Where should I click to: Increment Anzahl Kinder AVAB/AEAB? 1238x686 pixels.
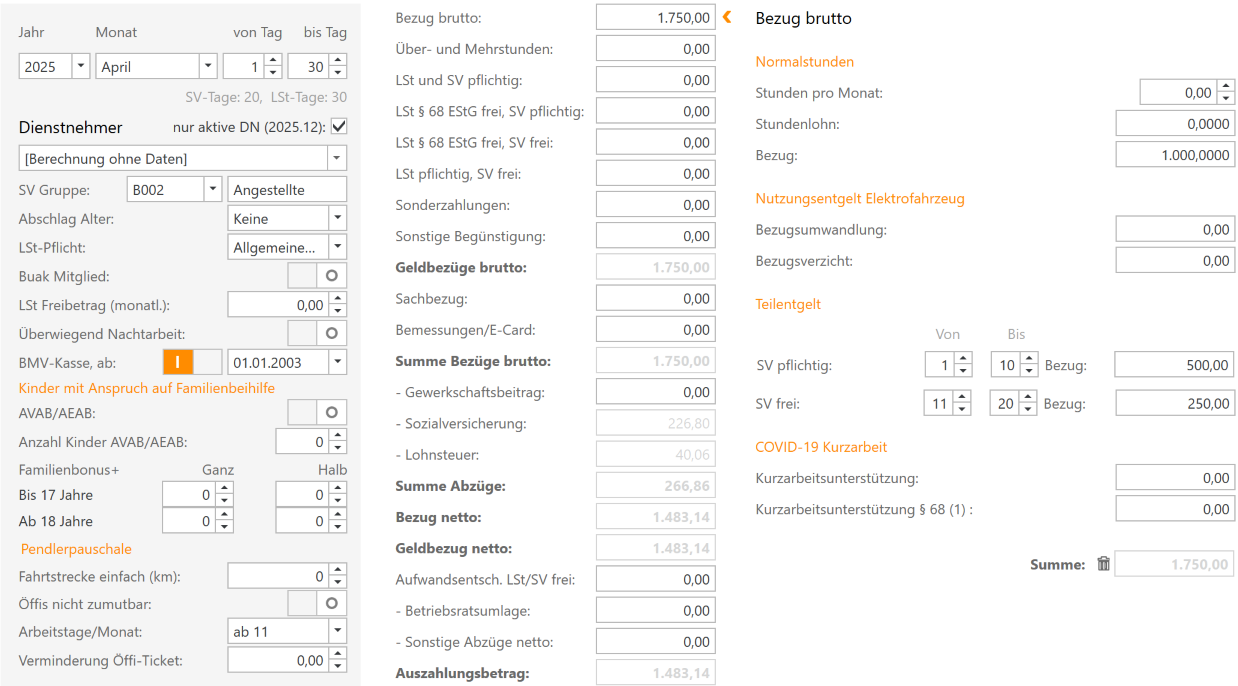point(338,437)
